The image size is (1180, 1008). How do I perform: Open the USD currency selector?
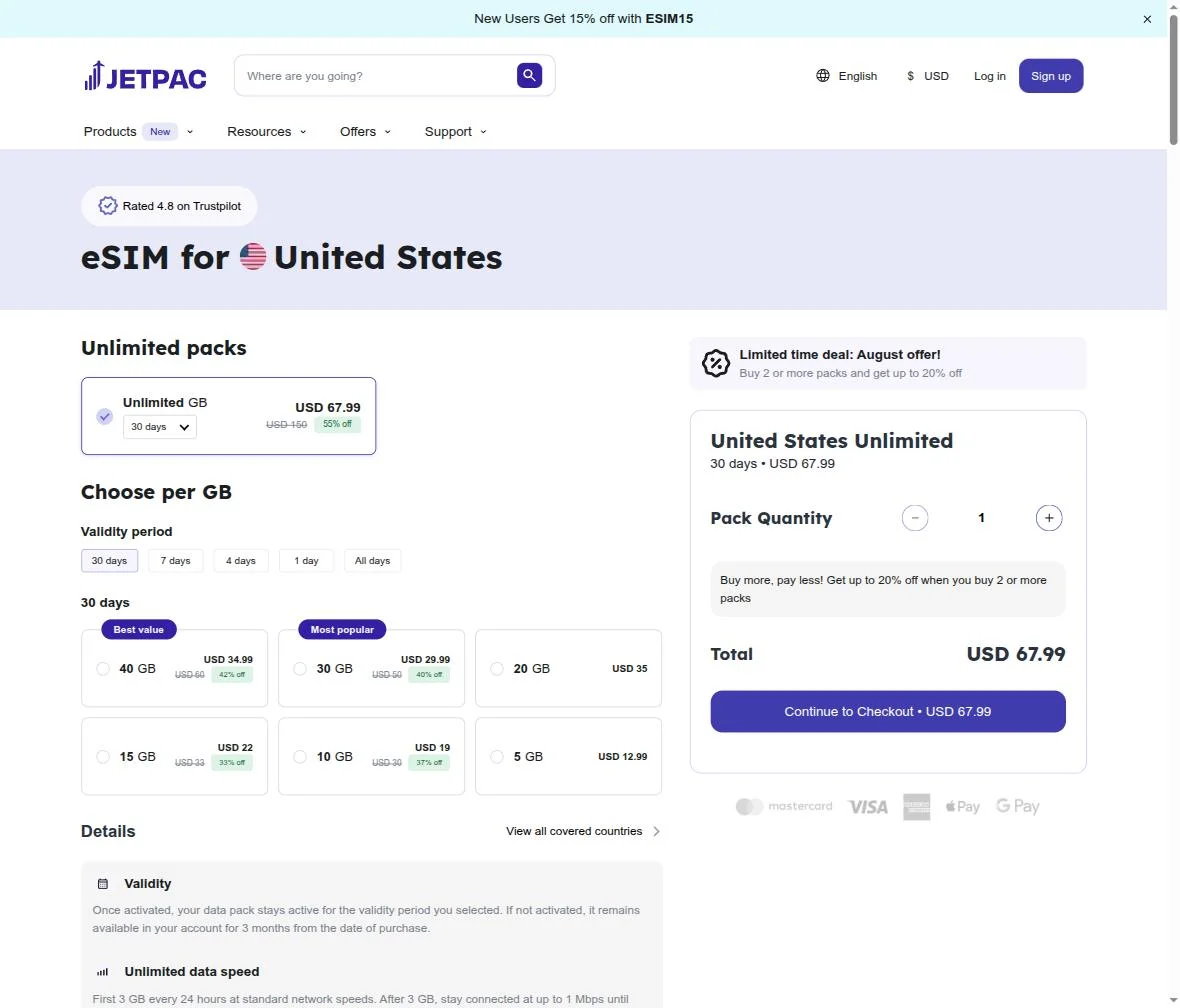[927, 76]
